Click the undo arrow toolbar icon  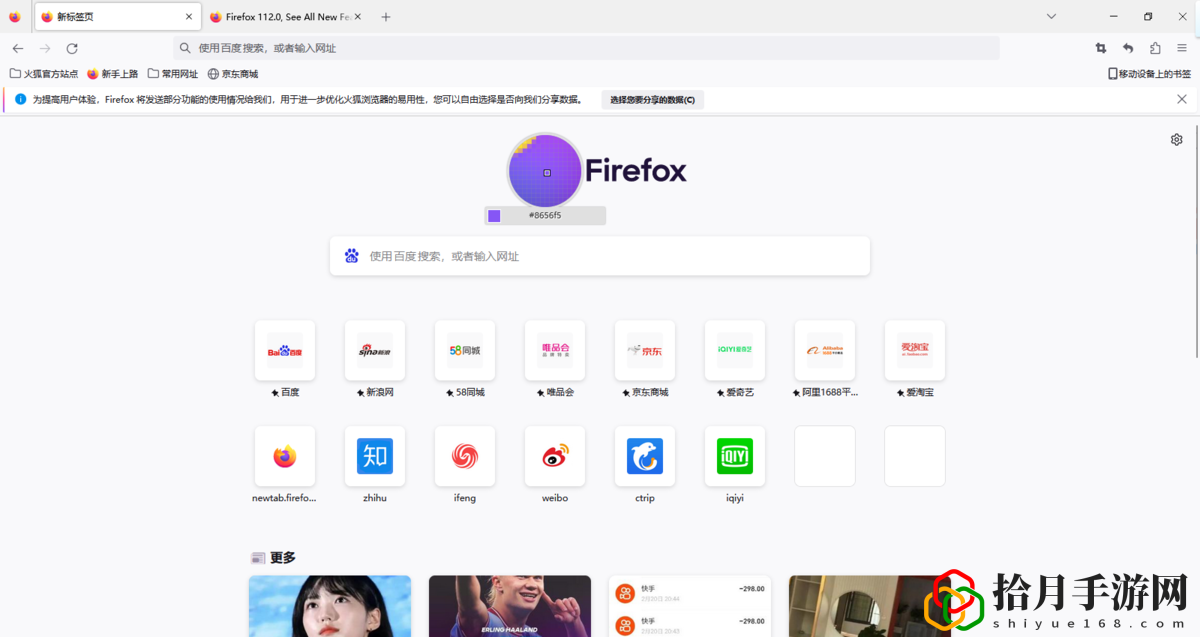click(x=1128, y=48)
